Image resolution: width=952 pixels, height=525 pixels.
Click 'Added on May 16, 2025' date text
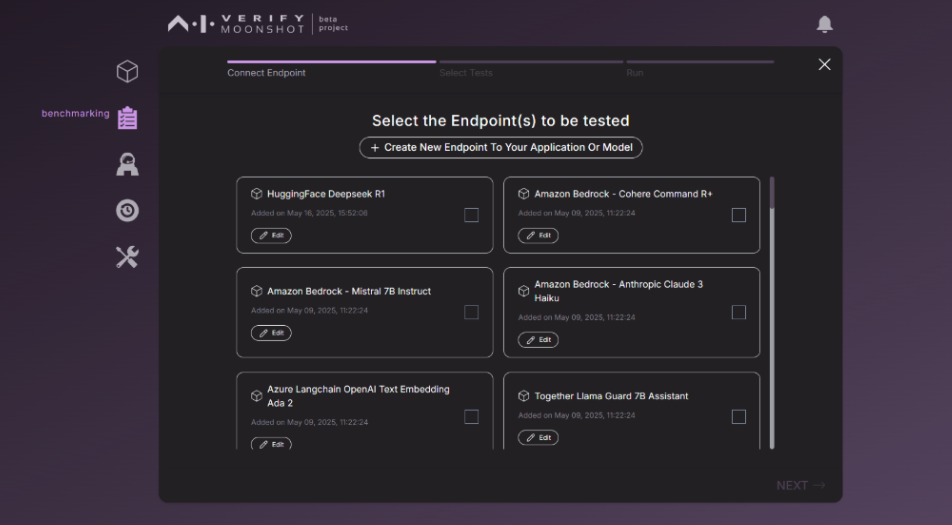pyautogui.click(x=309, y=213)
